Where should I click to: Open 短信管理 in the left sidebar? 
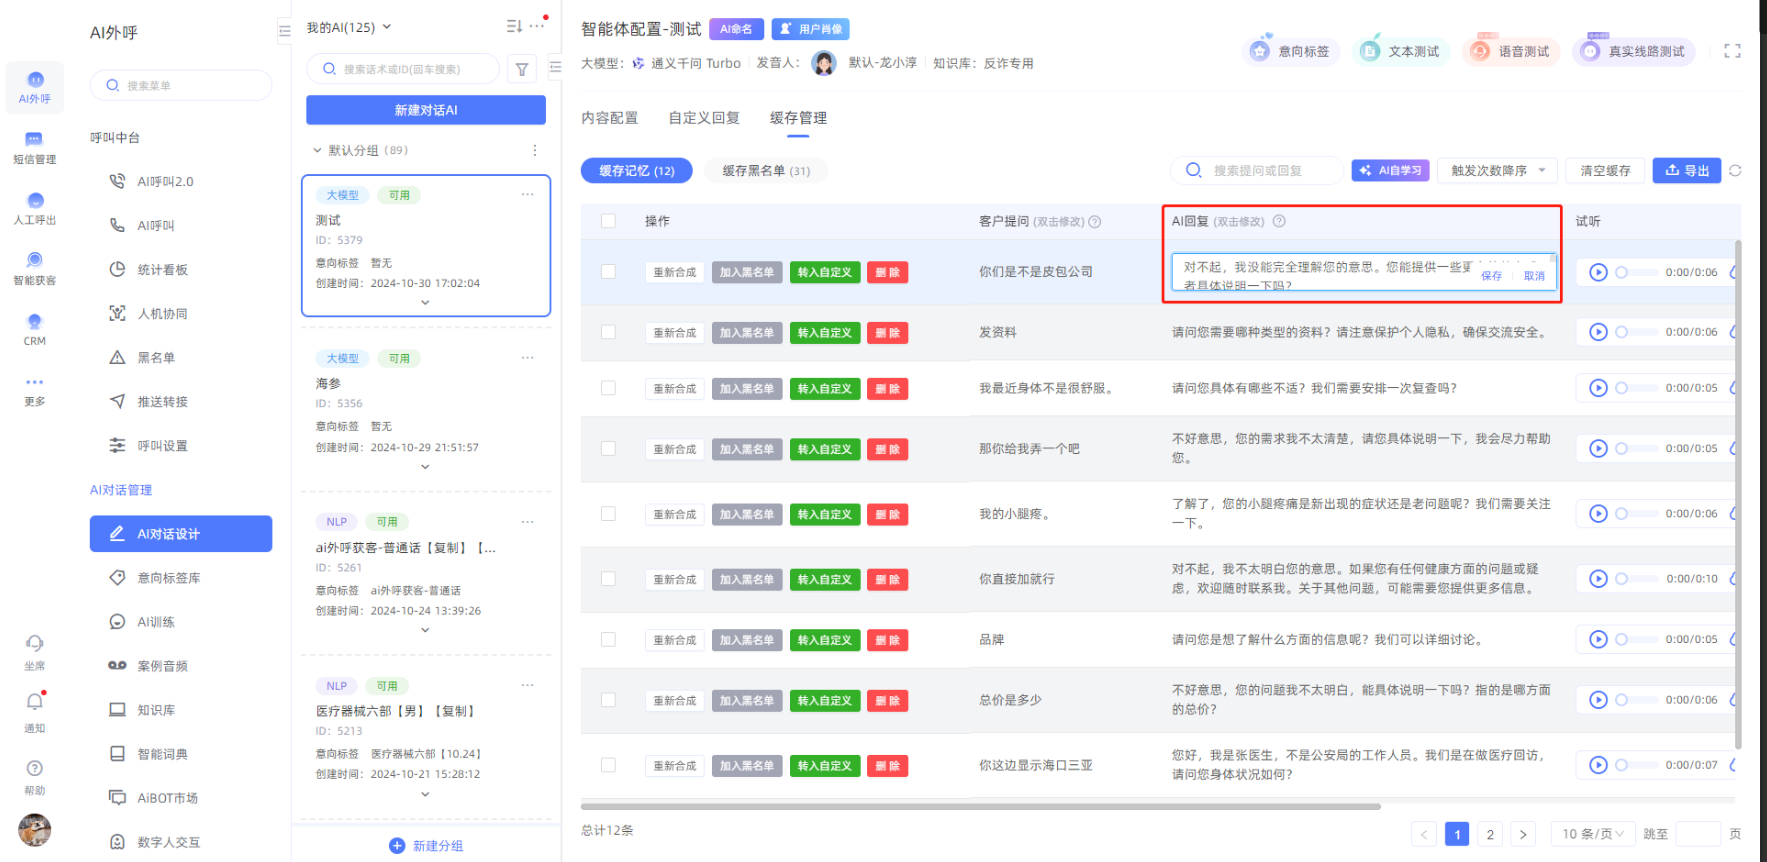click(x=34, y=147)
